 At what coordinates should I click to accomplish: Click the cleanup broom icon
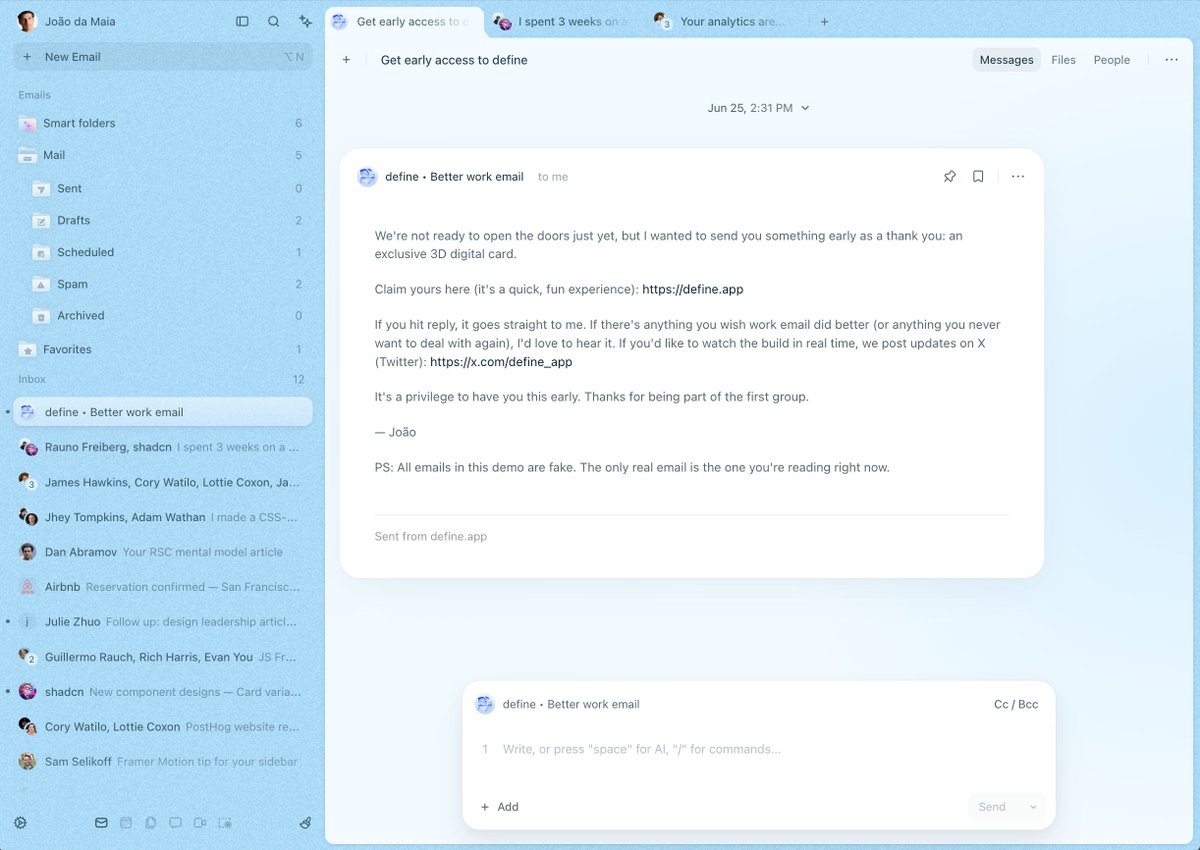[306, 823]
